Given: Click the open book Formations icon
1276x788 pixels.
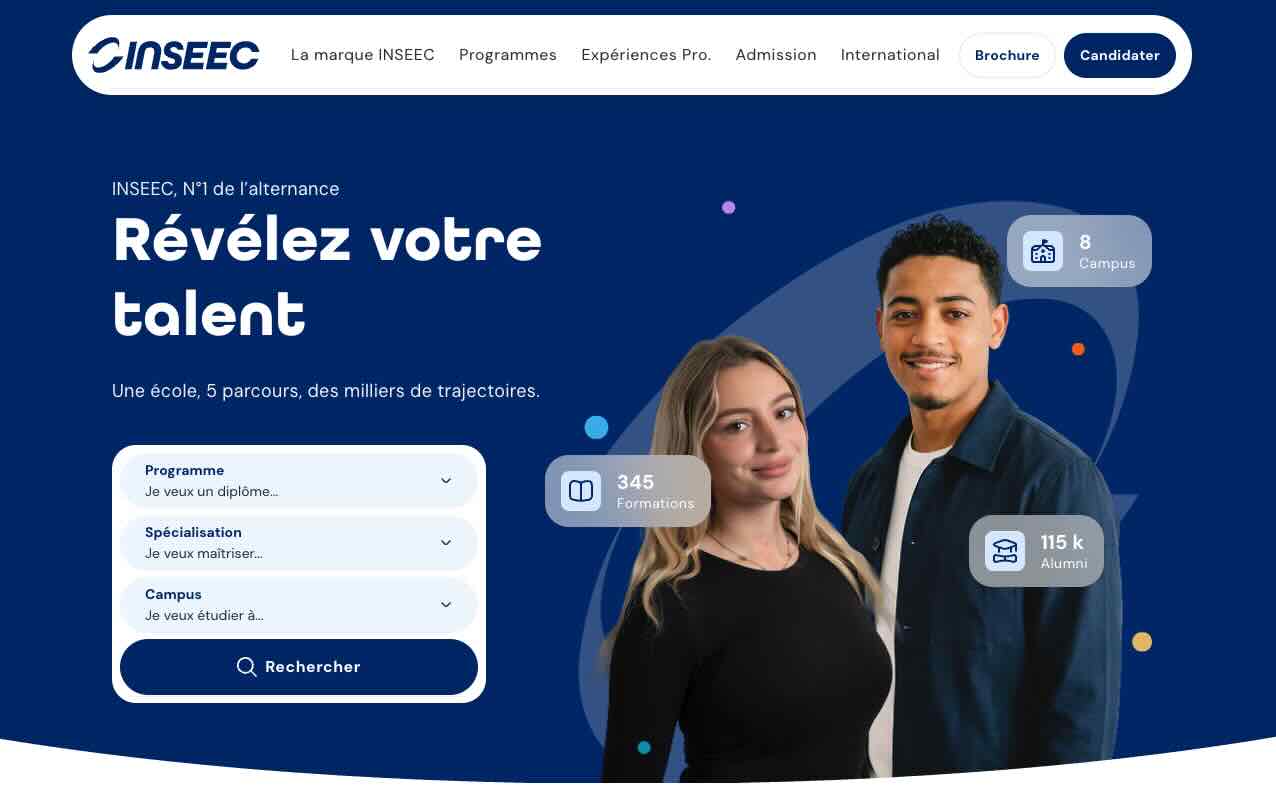Looking at the screenshot, I should click(581, 491).
